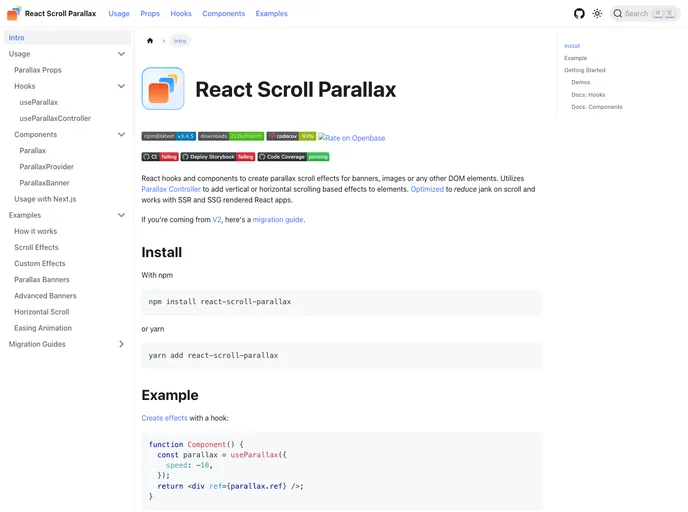Open Advanced Banners example
Image resolution: width=688 pixels, height=512 pixels.
point(45,296)
